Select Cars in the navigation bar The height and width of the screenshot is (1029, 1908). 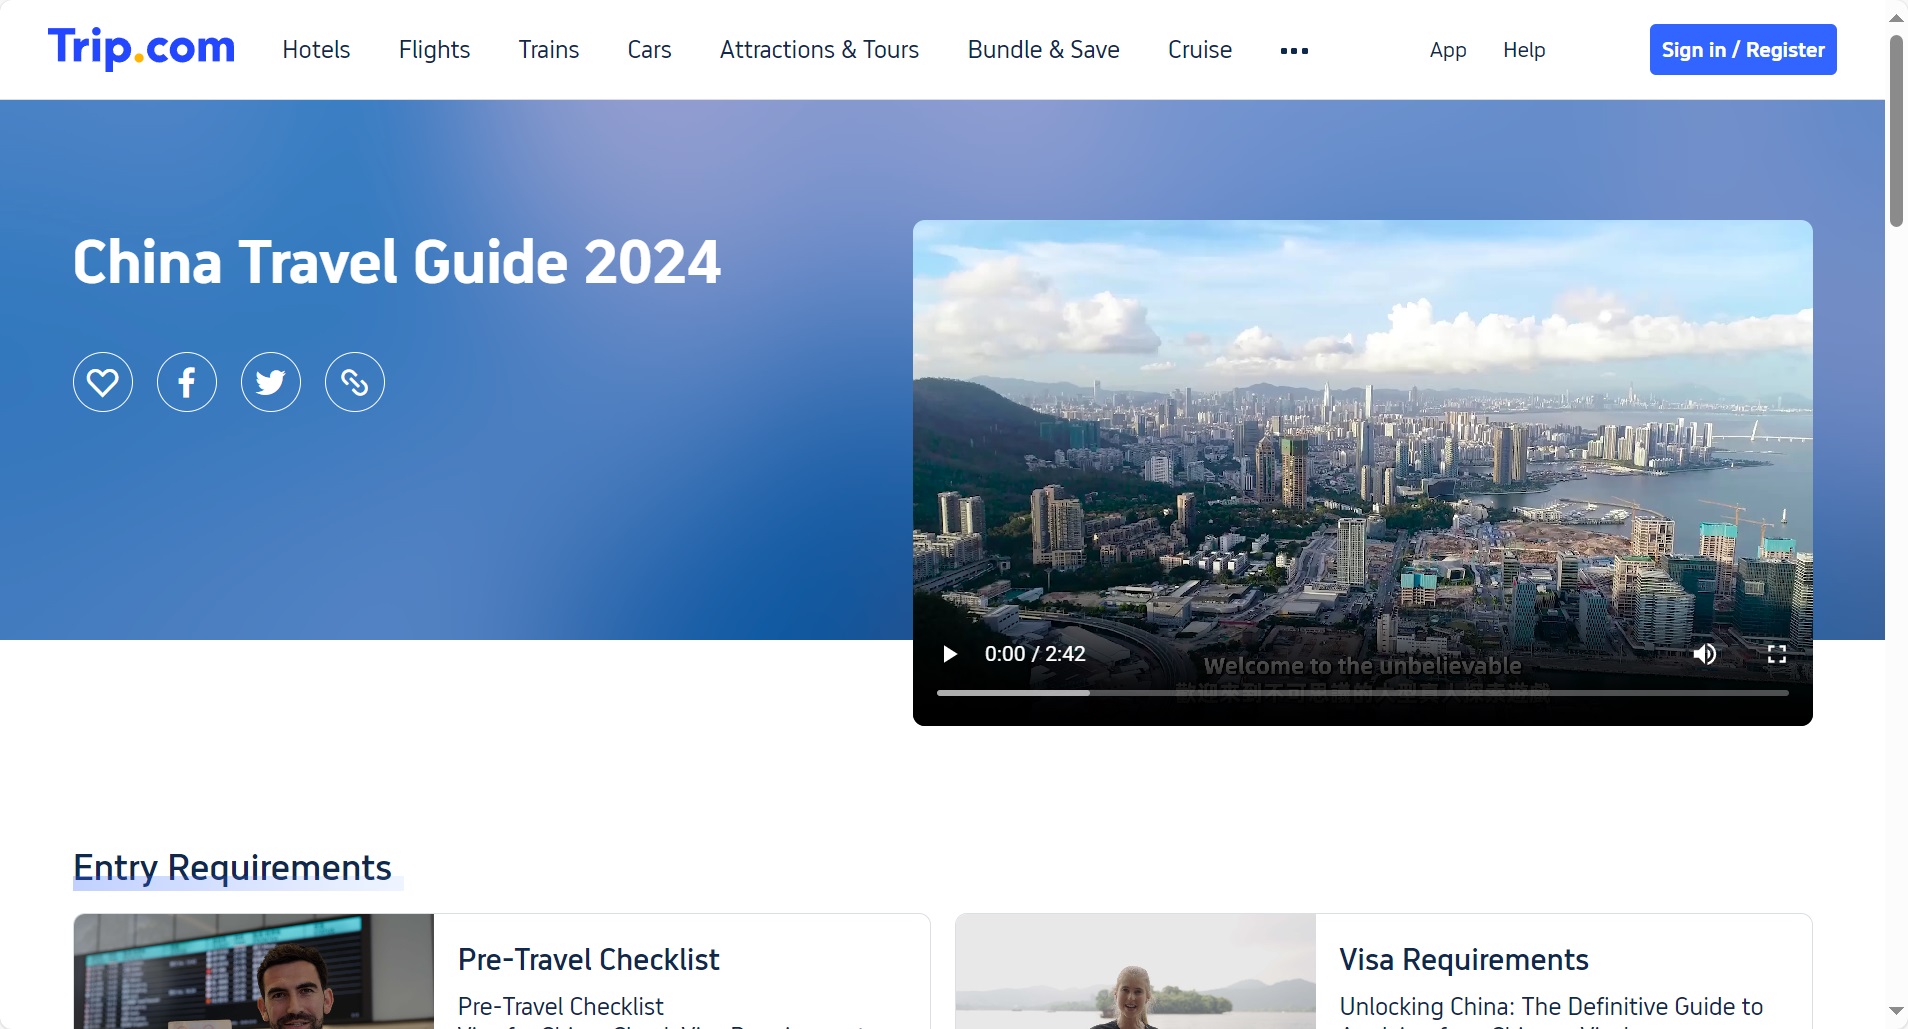tap(649, 50)
